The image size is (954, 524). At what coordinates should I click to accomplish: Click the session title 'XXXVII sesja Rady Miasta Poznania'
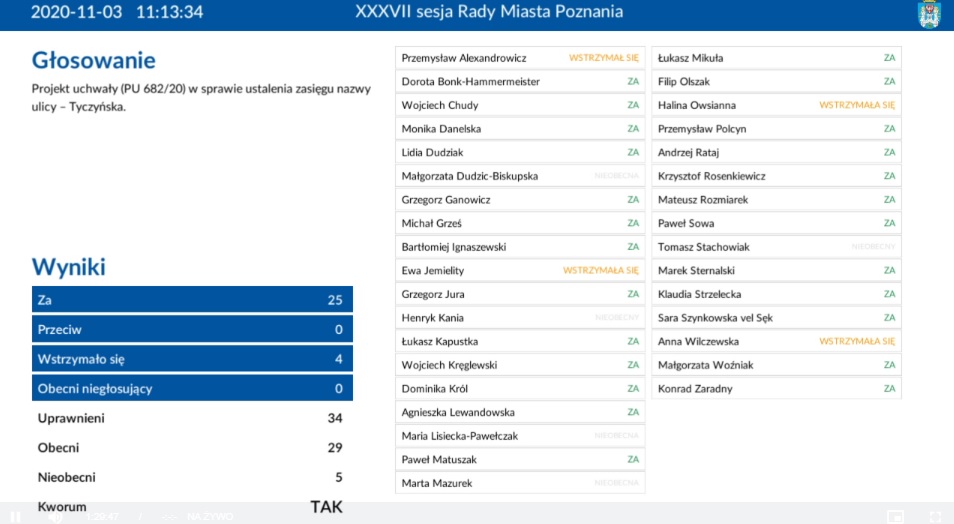pos(489,12)
